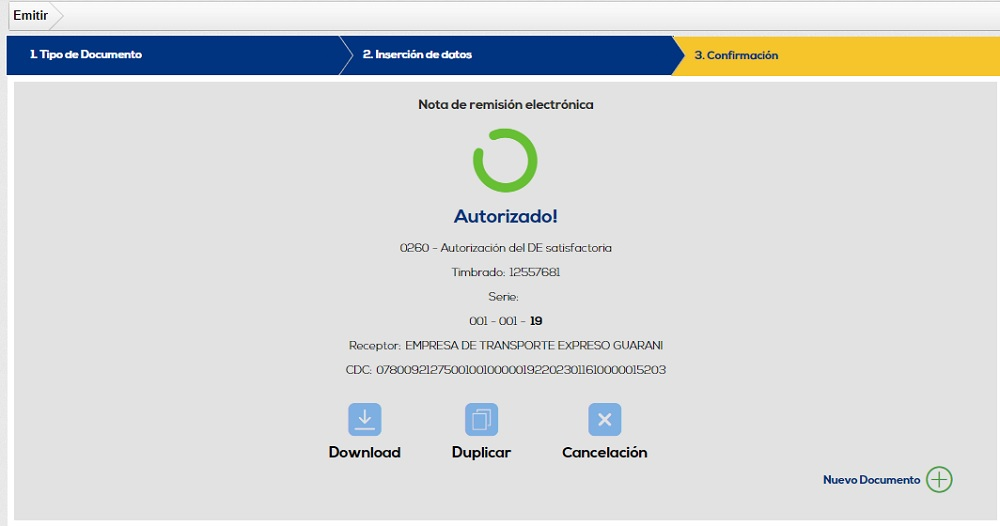Click the Nota de remisión electrónica title

coord(505,104)
